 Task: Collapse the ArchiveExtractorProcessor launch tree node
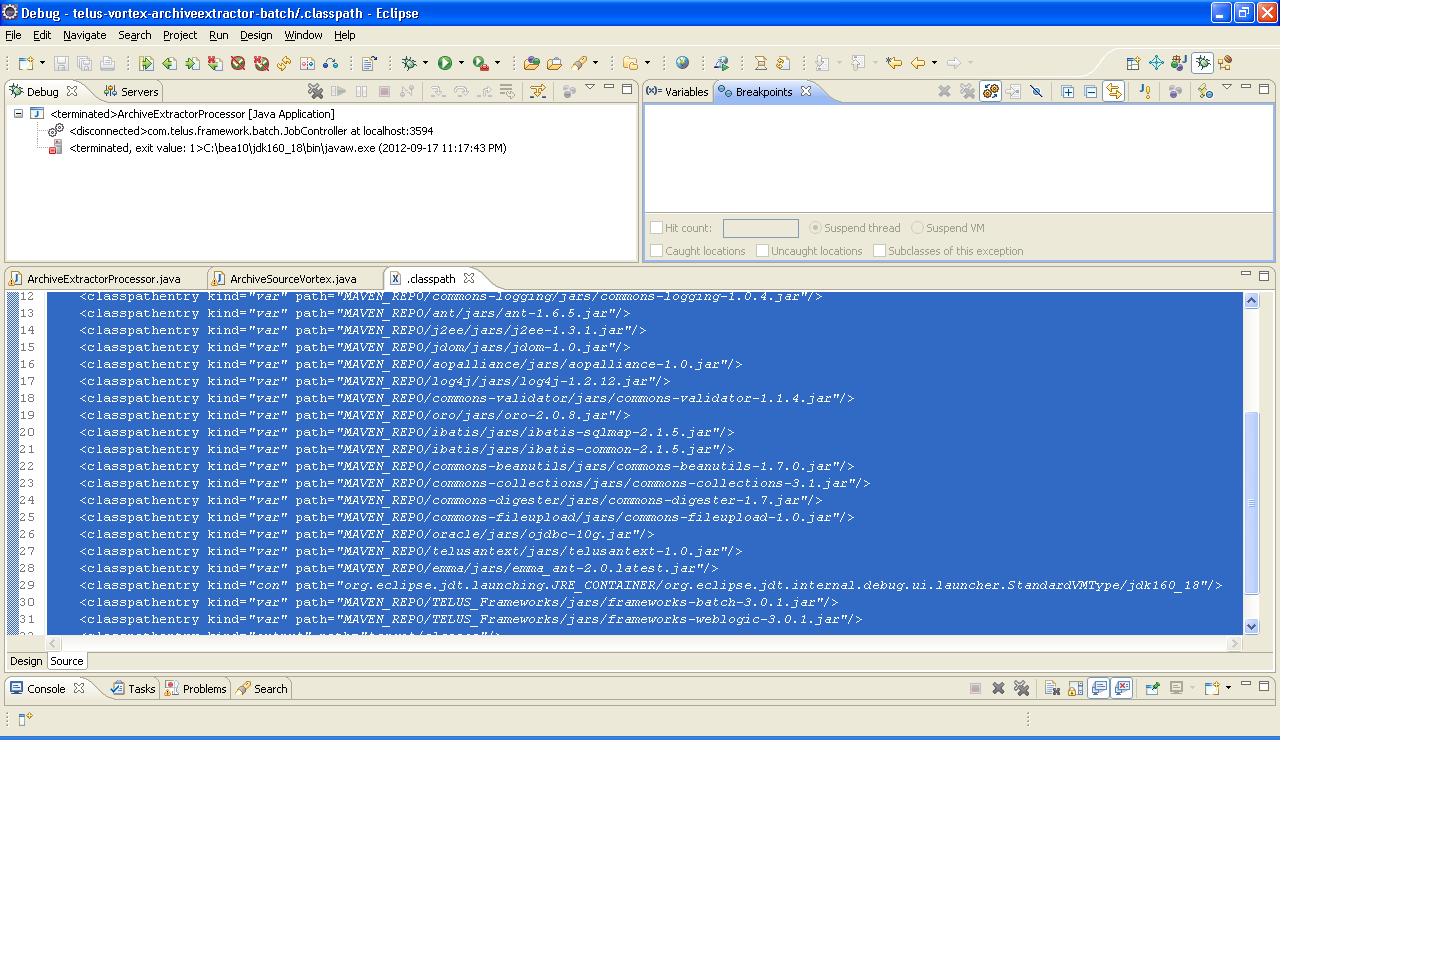click(18, 114)
